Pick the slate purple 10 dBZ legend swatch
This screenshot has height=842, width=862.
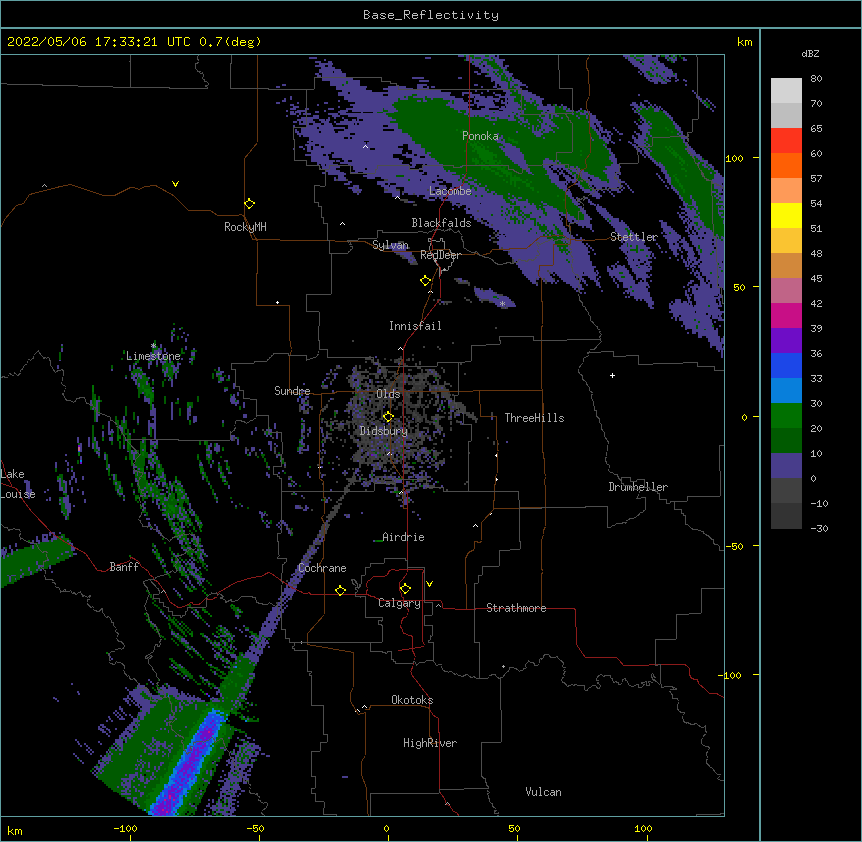point(786,466)
